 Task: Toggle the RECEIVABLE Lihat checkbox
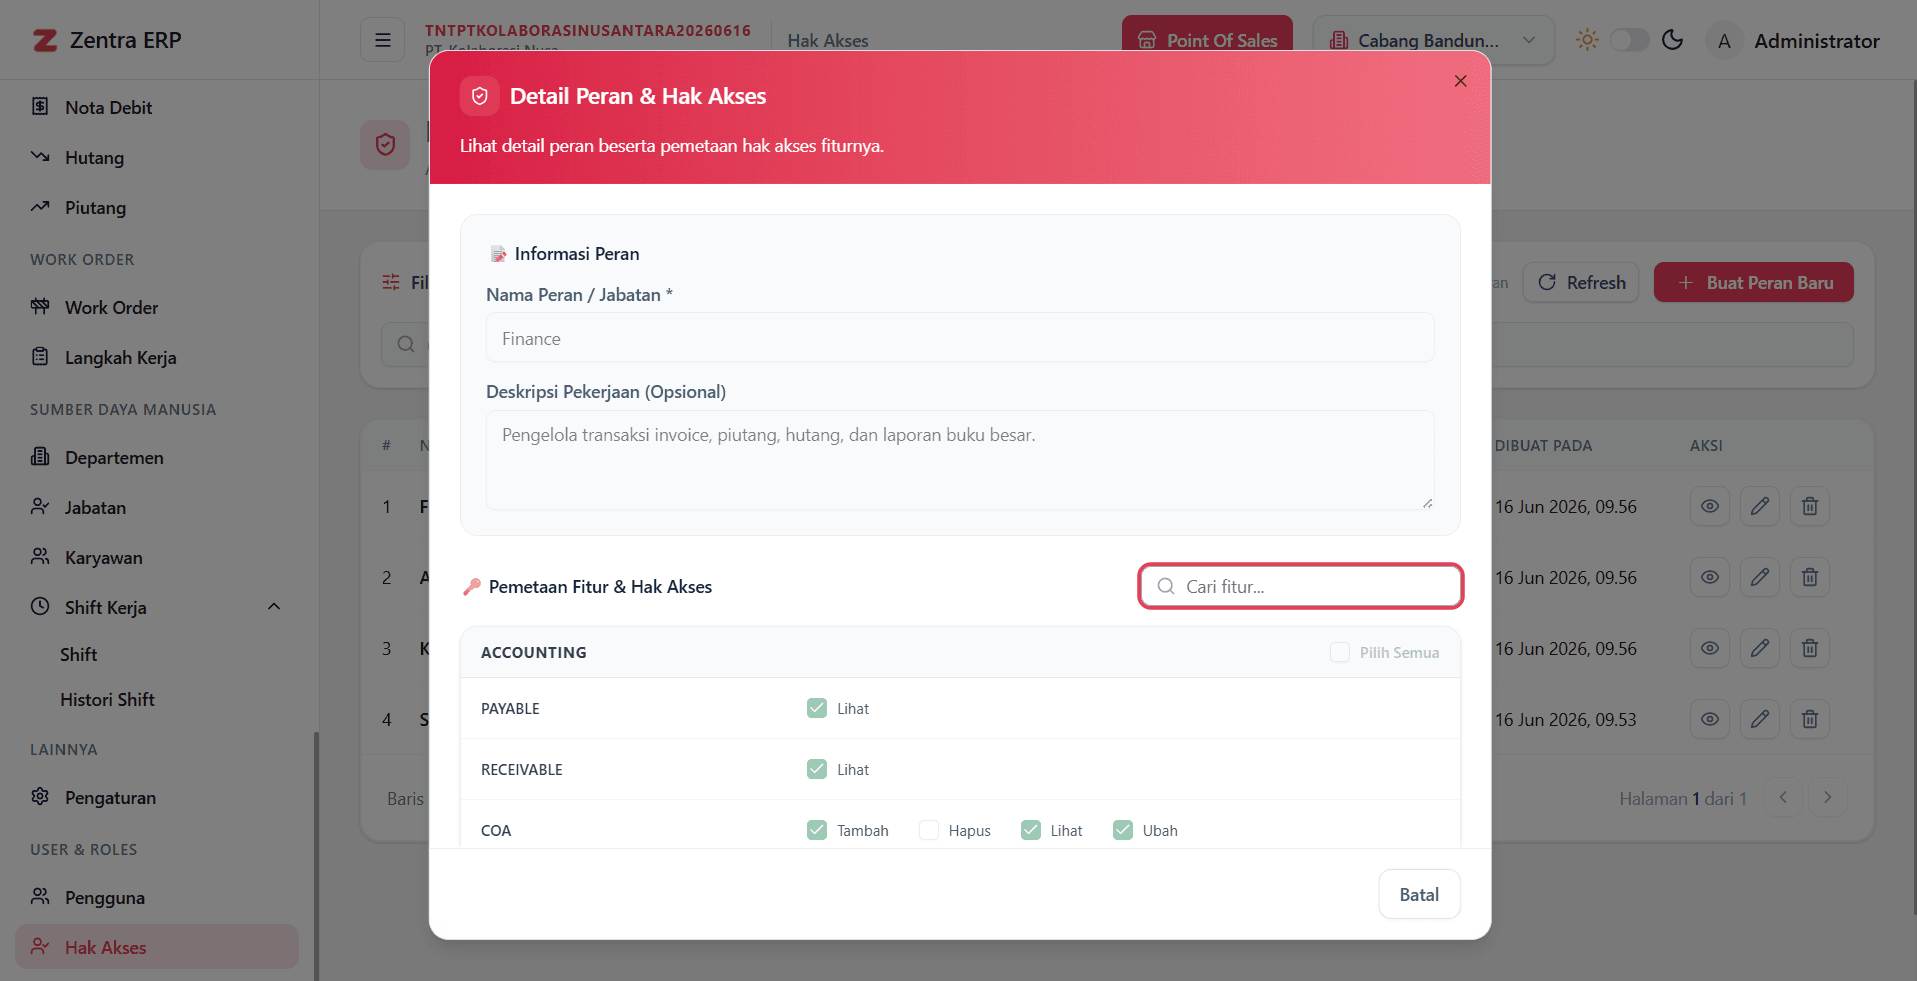tap(817, 769)
